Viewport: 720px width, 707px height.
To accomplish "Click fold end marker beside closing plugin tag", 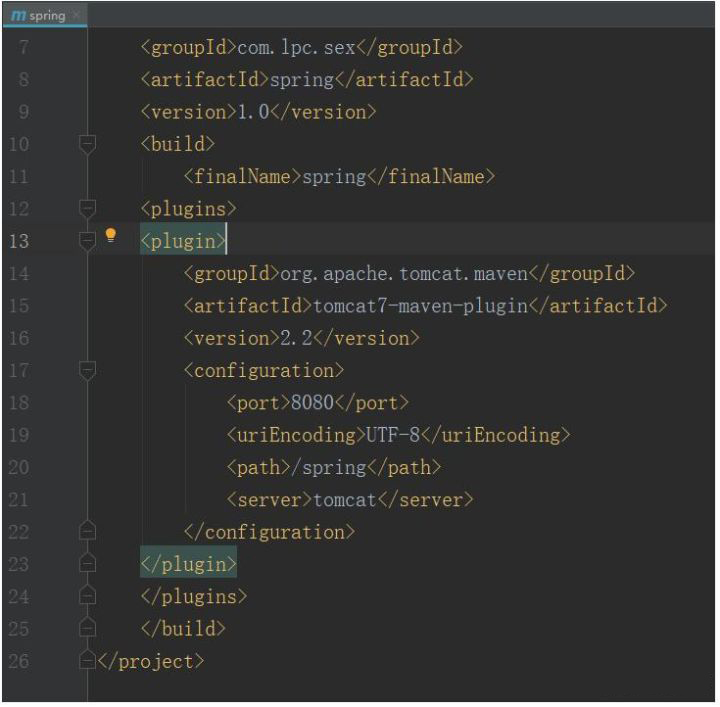I will [x=88, y=564].
